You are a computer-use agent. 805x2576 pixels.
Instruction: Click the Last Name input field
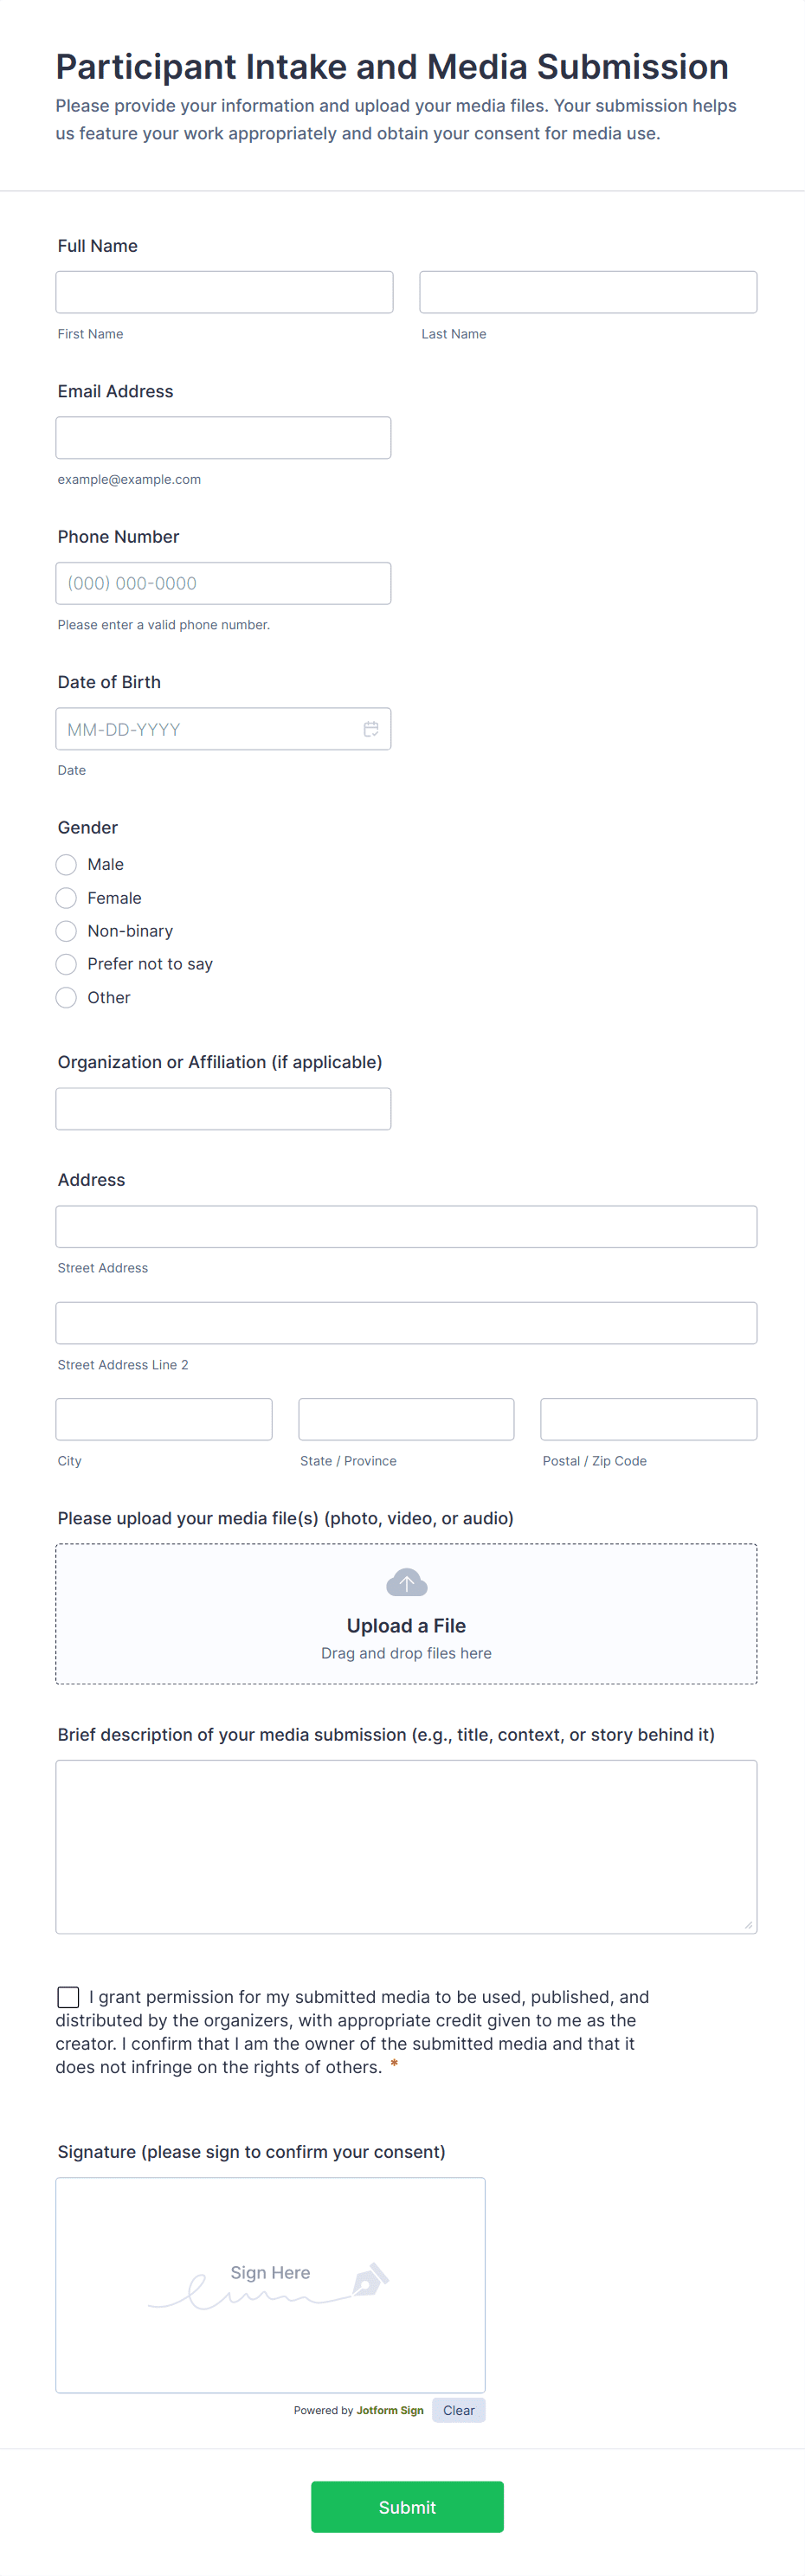coord(587,291)
